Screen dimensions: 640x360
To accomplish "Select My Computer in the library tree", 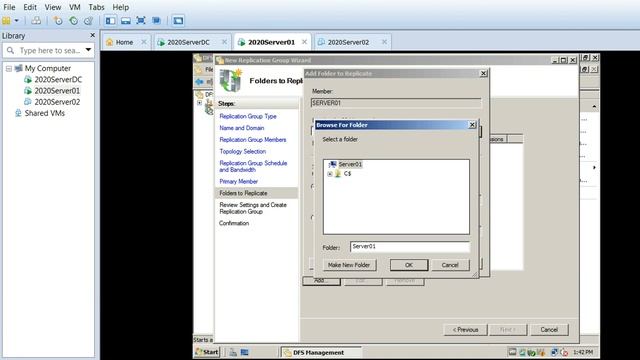I will (x=47, y=68).
